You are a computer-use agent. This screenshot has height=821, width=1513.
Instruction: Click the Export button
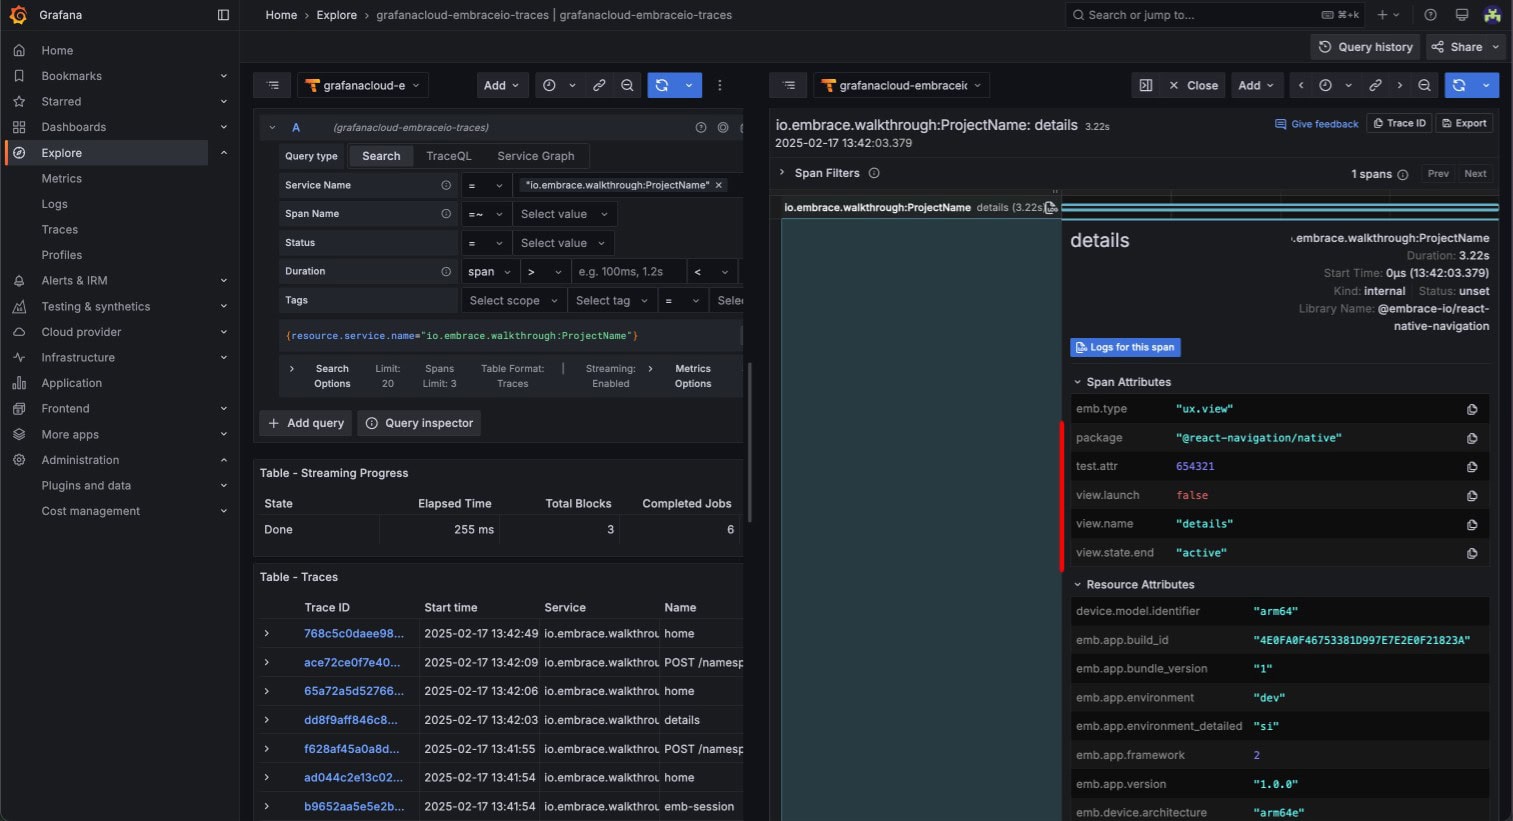tap(1464, 123)
